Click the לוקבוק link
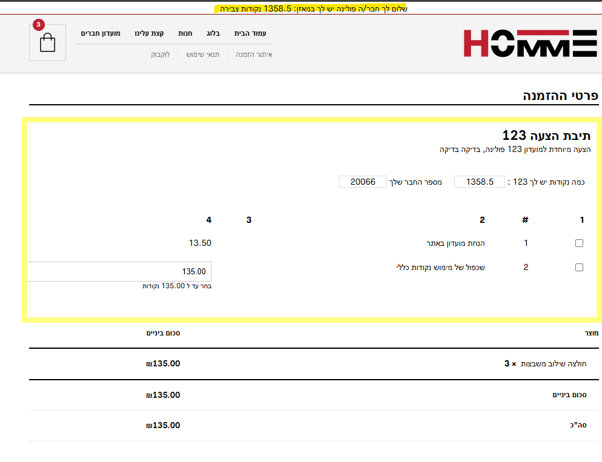This screenshot has height=462, width=602. tap(160, 55)
